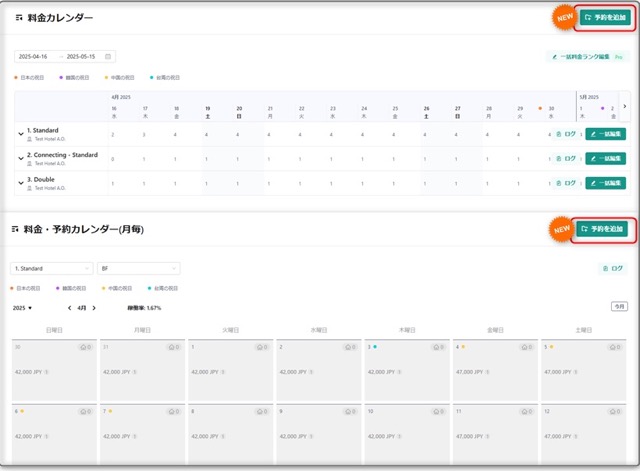
Task: Open the BF plan dropdown
Action: click(139, 269)
